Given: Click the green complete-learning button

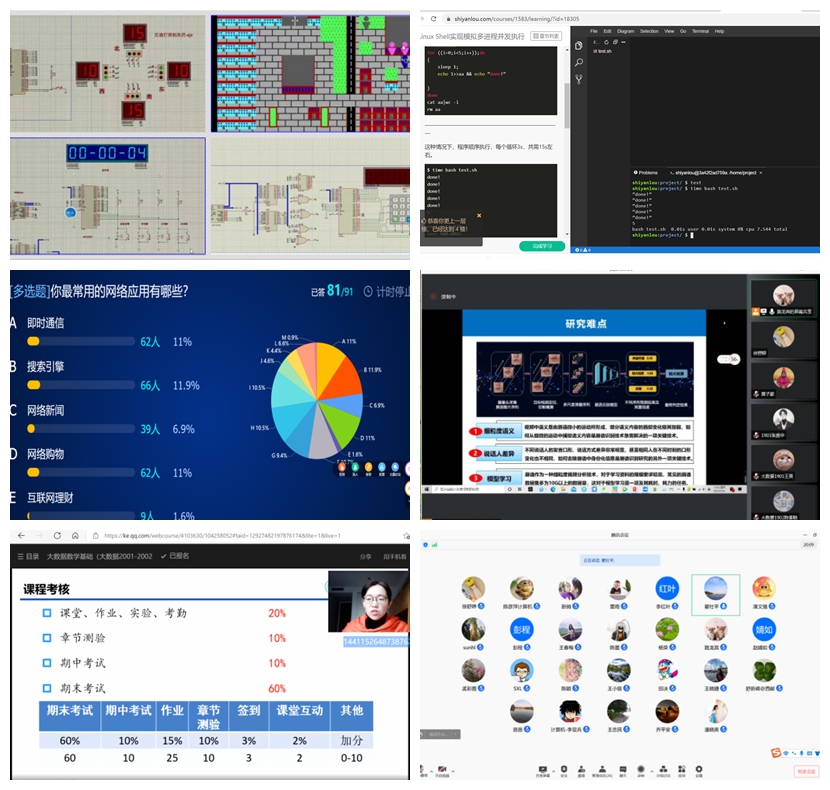Looking at the screenshot, I should (x=541, y=246).
